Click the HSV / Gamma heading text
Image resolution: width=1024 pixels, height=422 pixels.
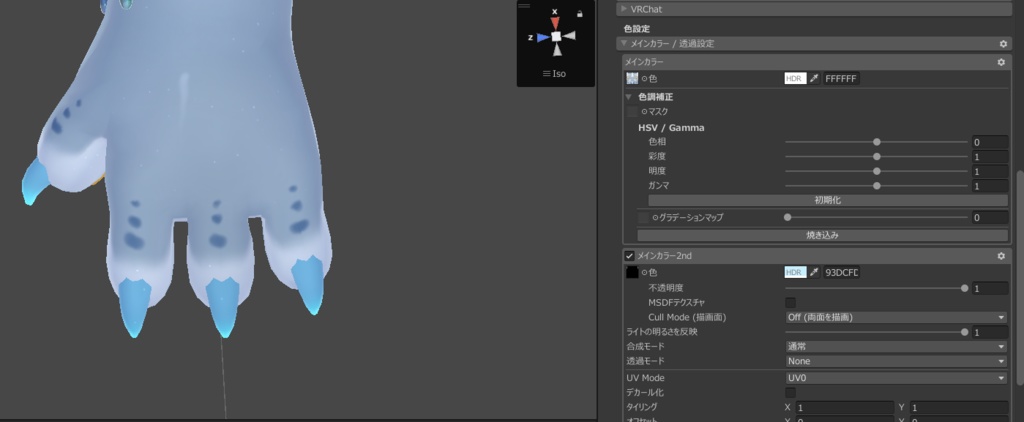click(671, 128)
